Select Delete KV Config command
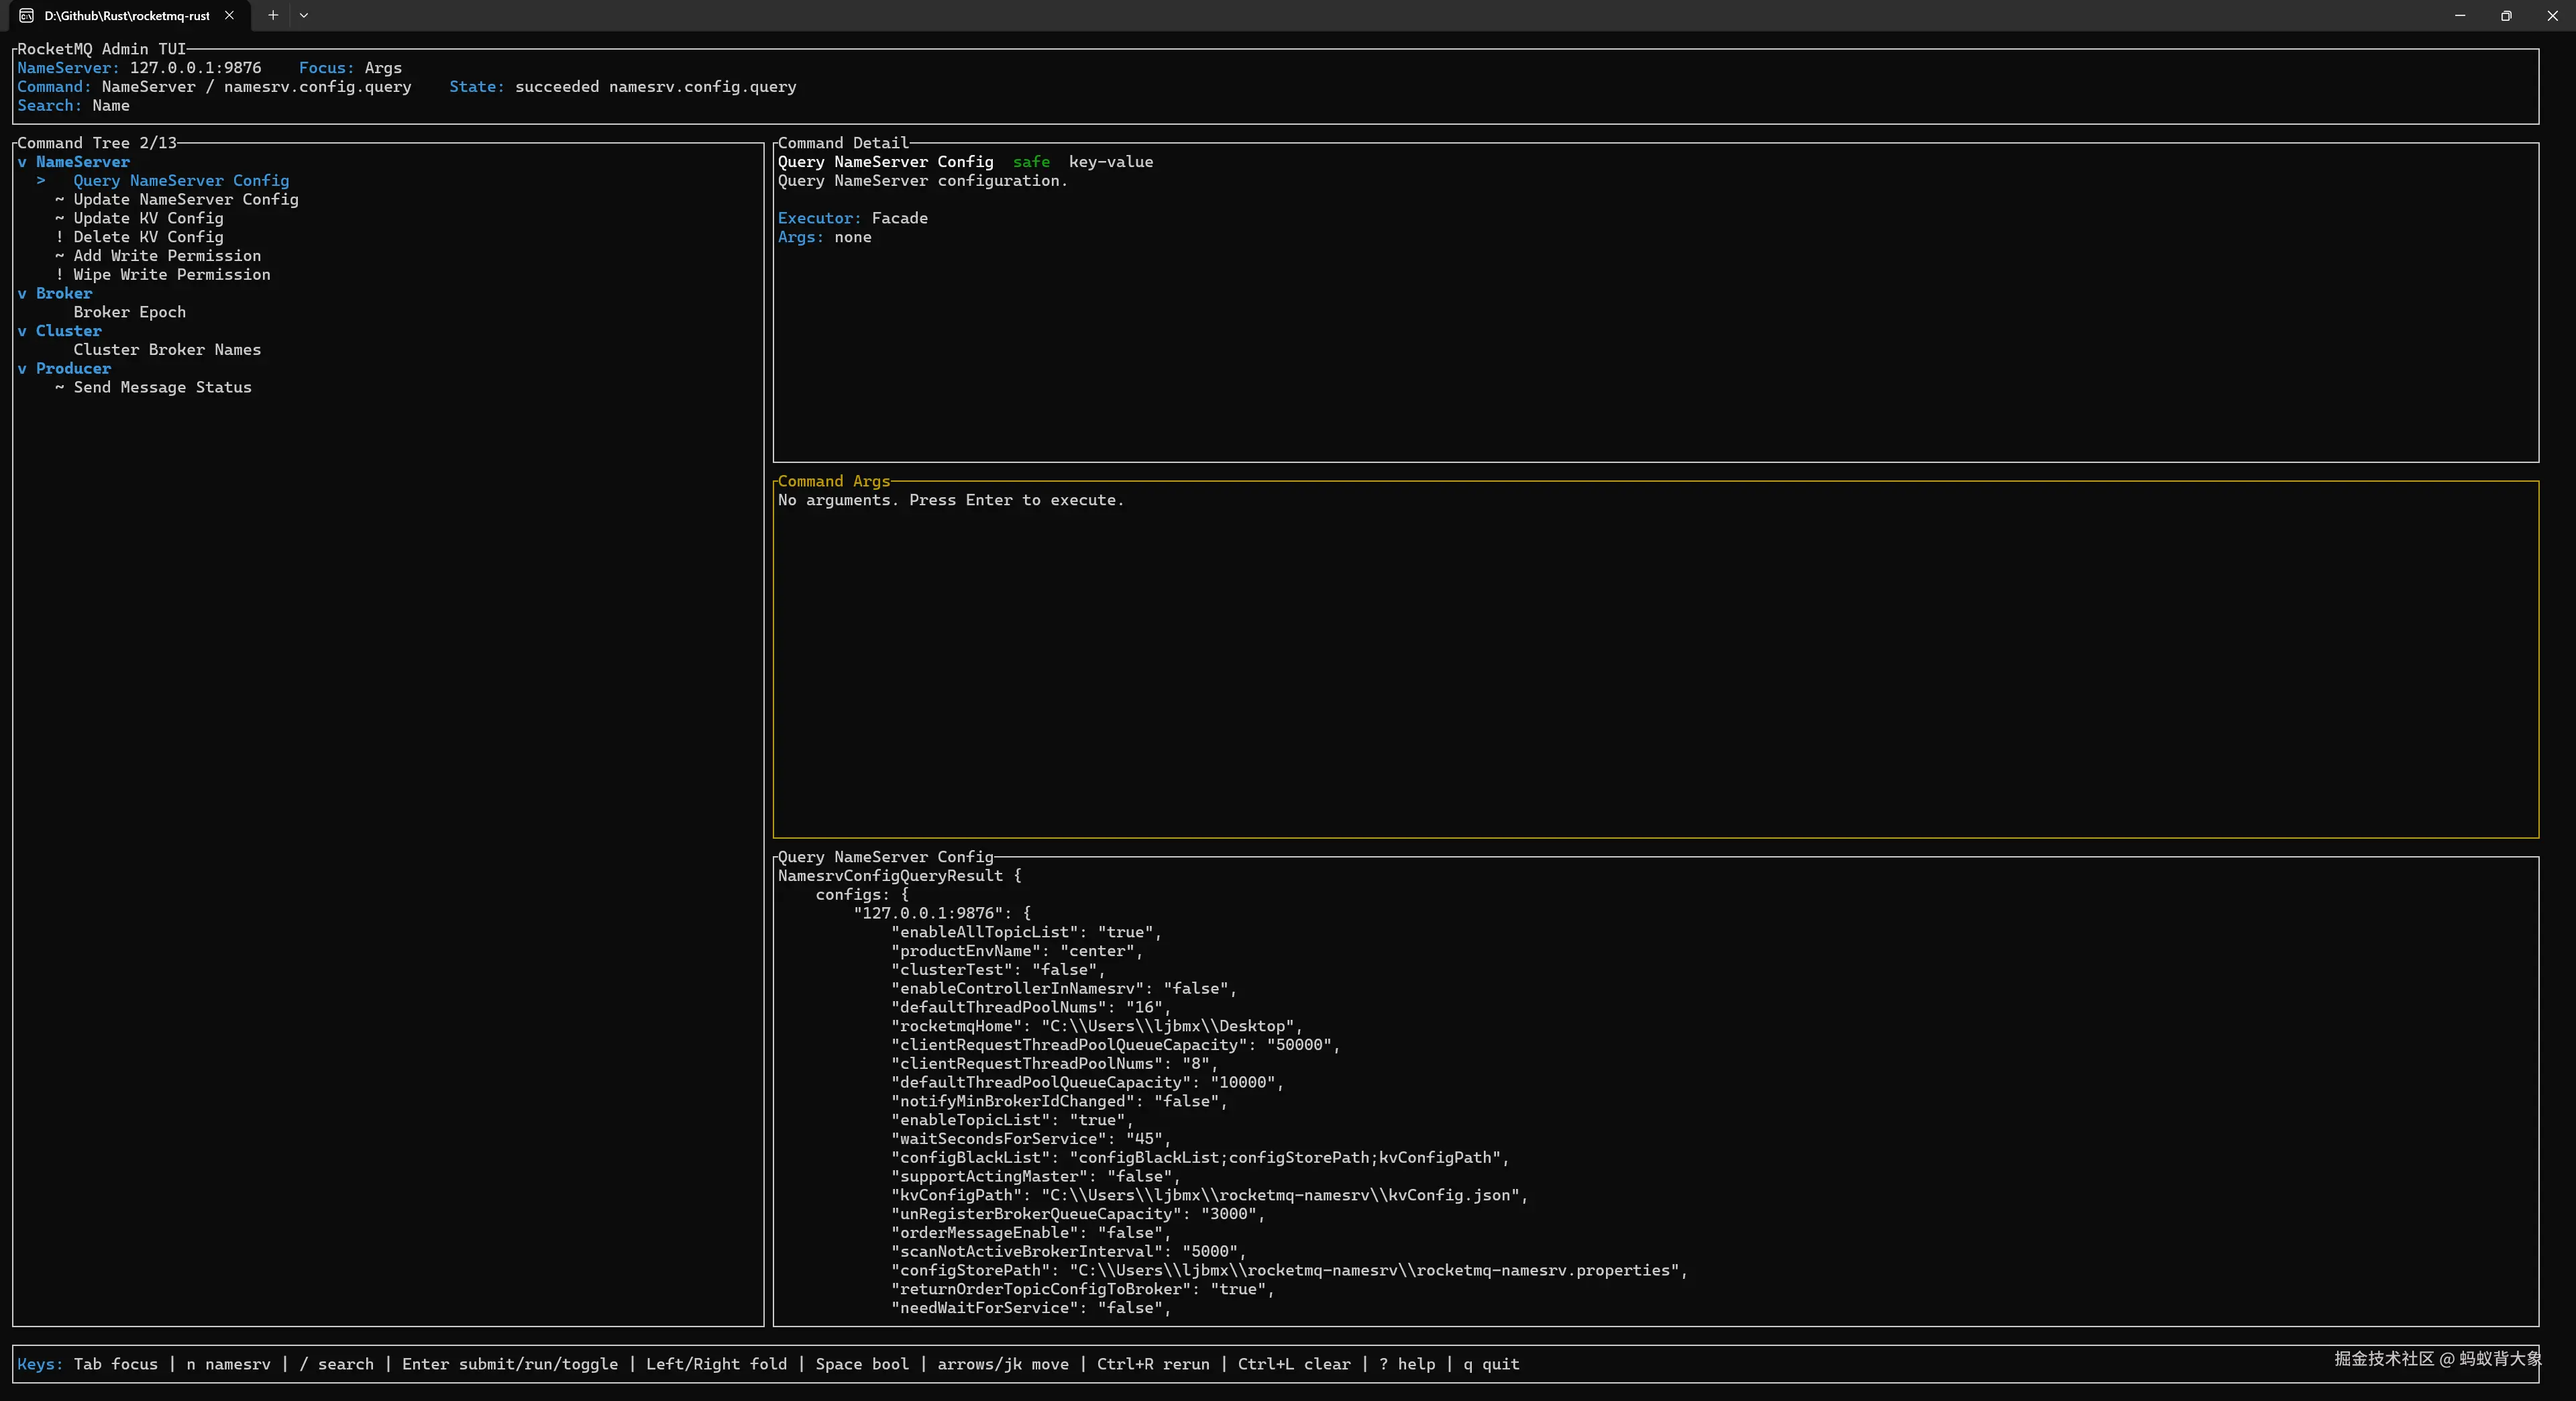The image size is (2576, 1401). [x=148, y=237]
